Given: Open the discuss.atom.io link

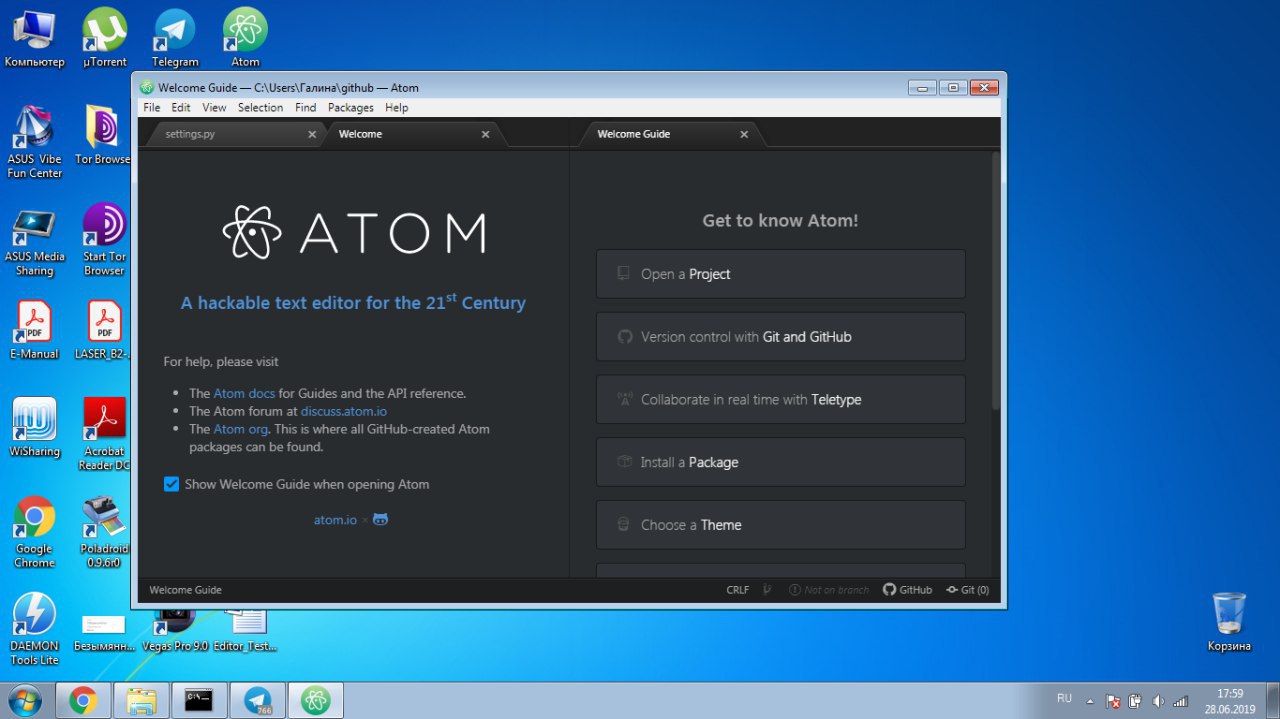Looking at the screenshot, I should coord(344,411).
